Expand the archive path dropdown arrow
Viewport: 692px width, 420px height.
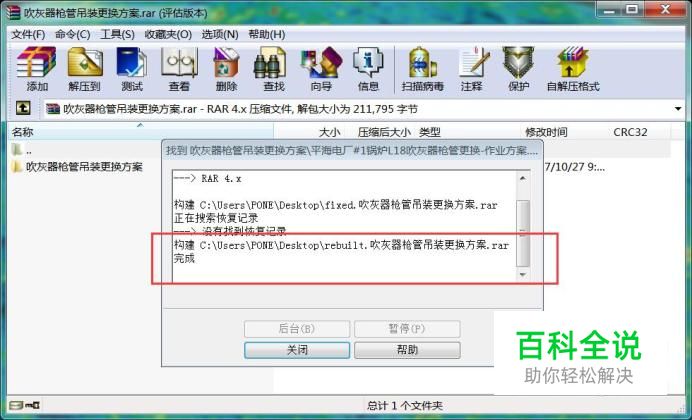click(x=678, y=109)
